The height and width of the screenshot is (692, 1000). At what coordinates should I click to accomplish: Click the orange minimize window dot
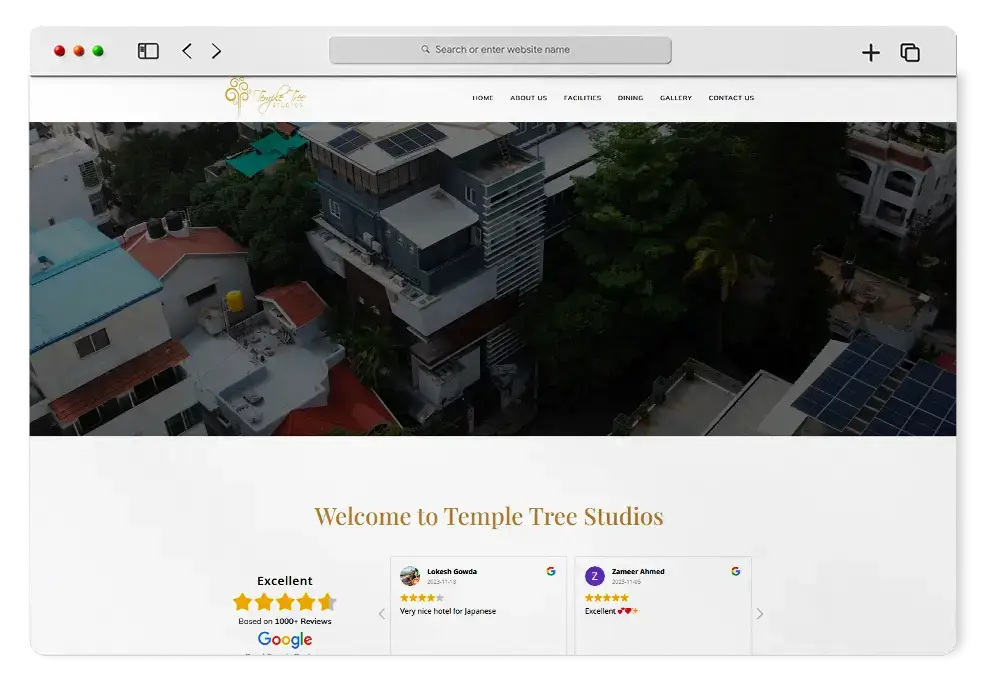[79, 51]
